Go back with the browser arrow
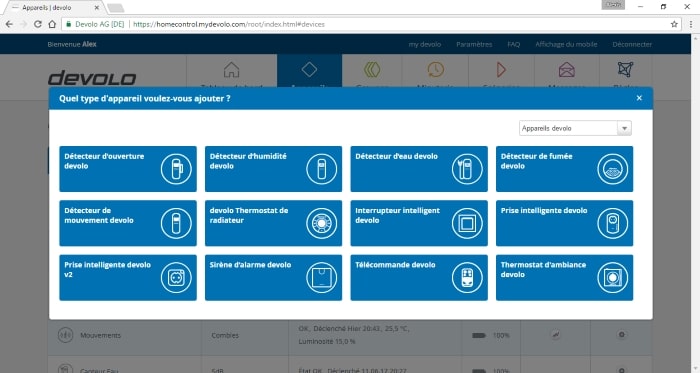This screenshot has width=700, height=373. 9,24
